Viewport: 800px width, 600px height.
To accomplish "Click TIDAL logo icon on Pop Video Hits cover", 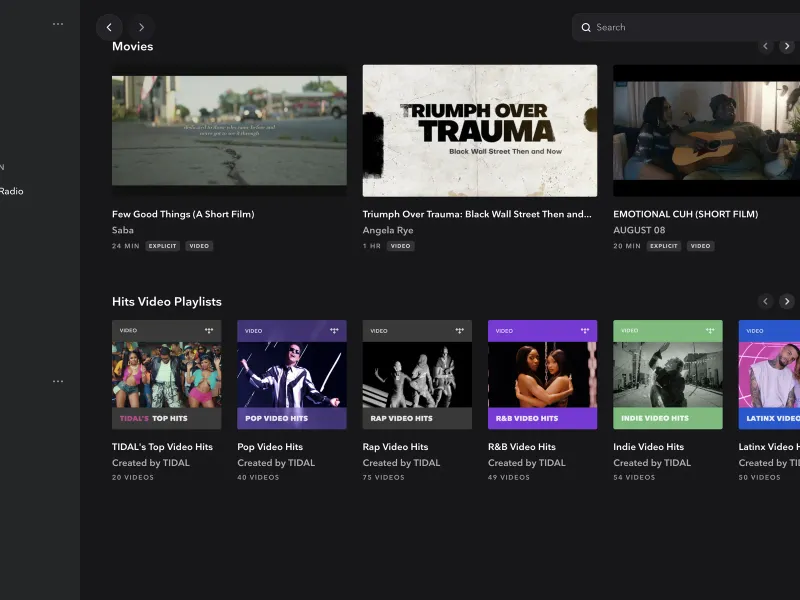I will 334,331.
